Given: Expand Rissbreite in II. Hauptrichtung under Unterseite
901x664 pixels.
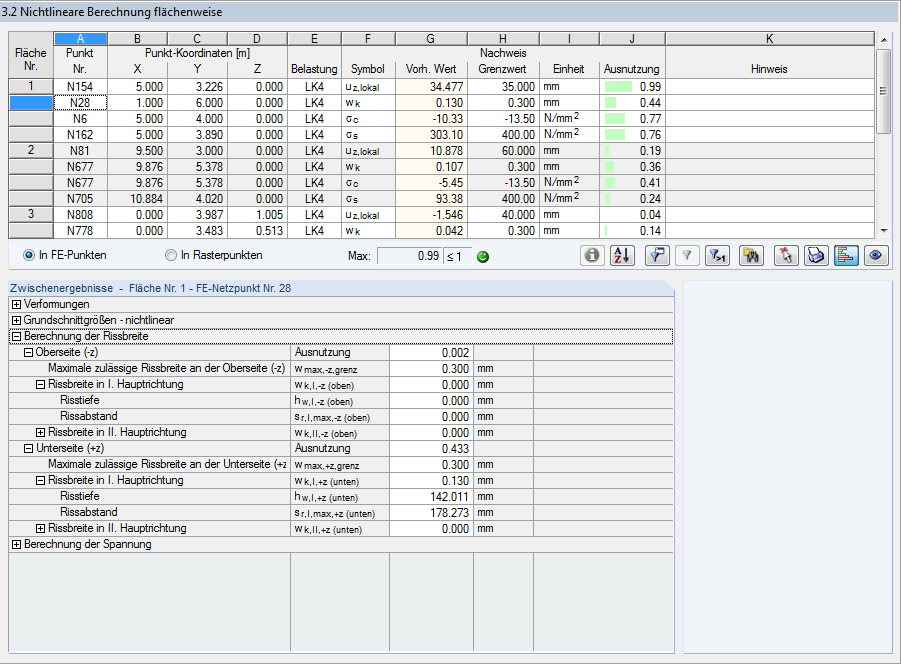Looking at the screenshot, I should [40, 528].
